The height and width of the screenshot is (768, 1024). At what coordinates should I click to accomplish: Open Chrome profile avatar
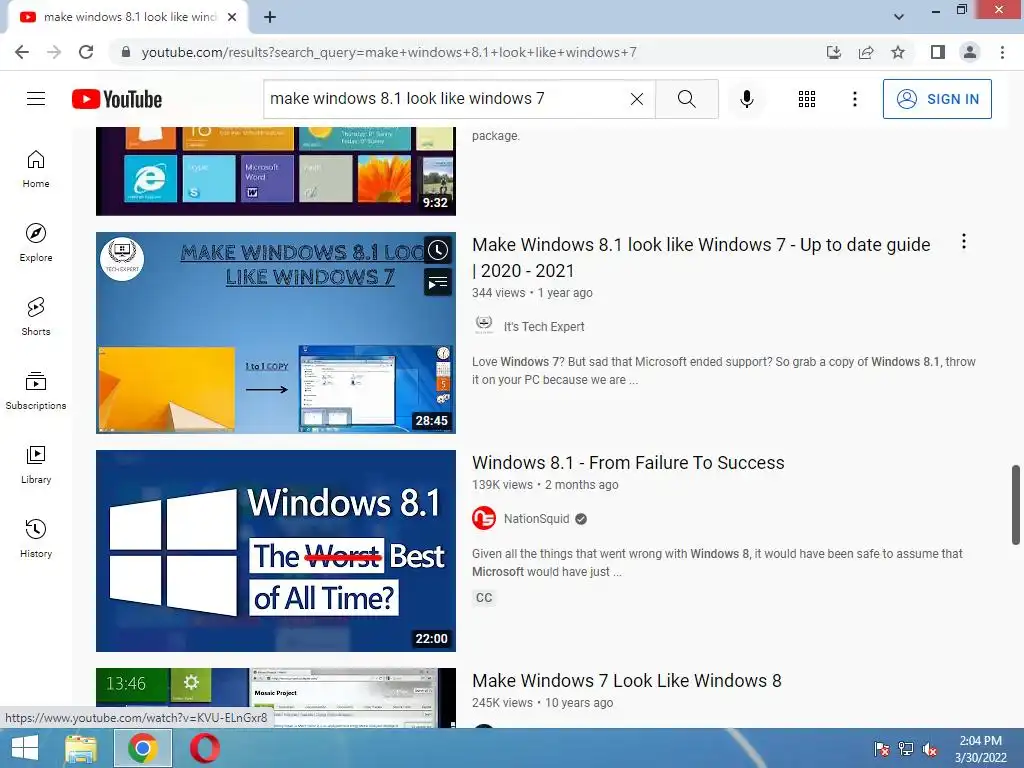[x=970, y=52]
